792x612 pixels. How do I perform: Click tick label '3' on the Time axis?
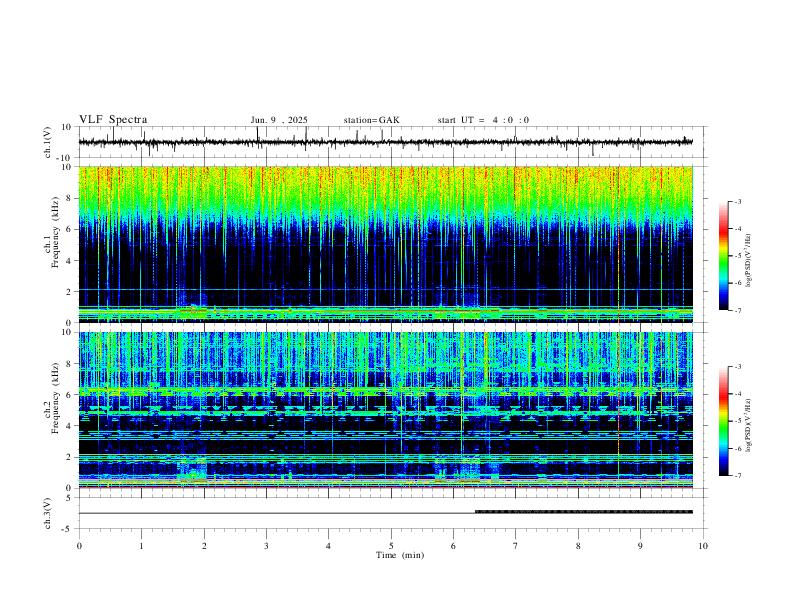click(x=266, y=546)
